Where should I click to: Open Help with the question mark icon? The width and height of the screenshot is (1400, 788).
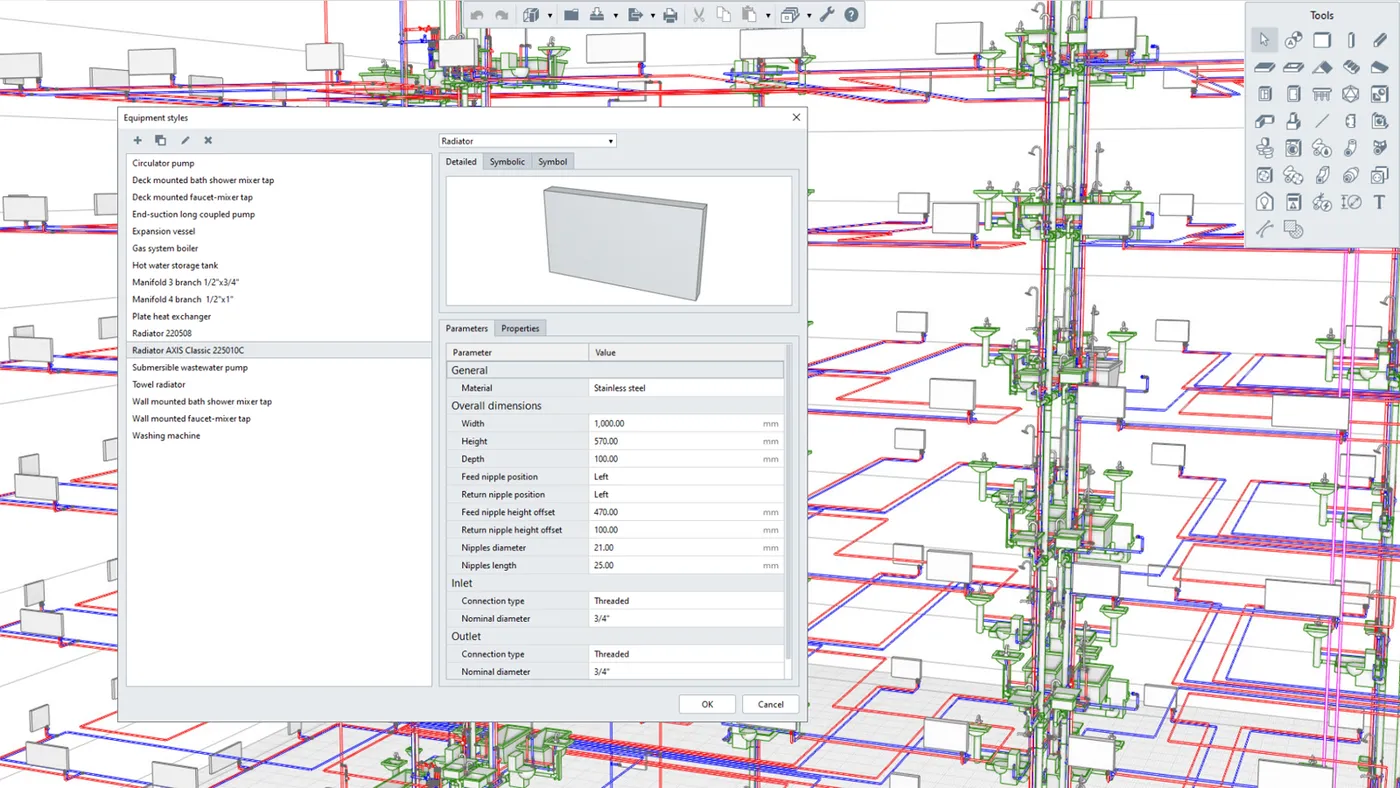coord(850,14)
